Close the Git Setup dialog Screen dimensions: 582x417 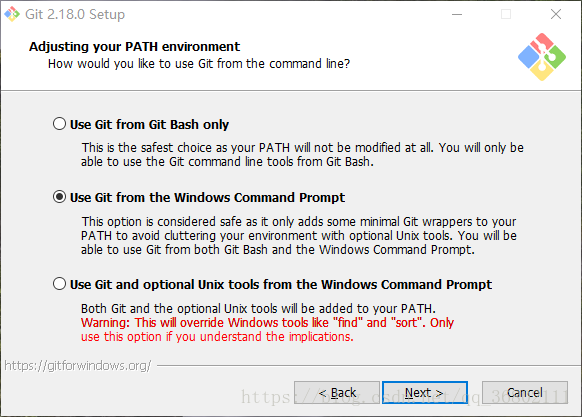pyautogui.click(x=556, y=14)
